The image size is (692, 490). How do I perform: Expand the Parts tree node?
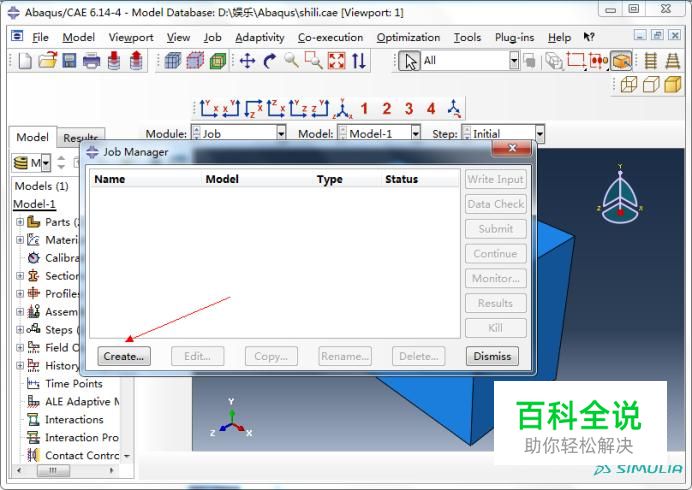pyautogui.click(x=20, y=222)
